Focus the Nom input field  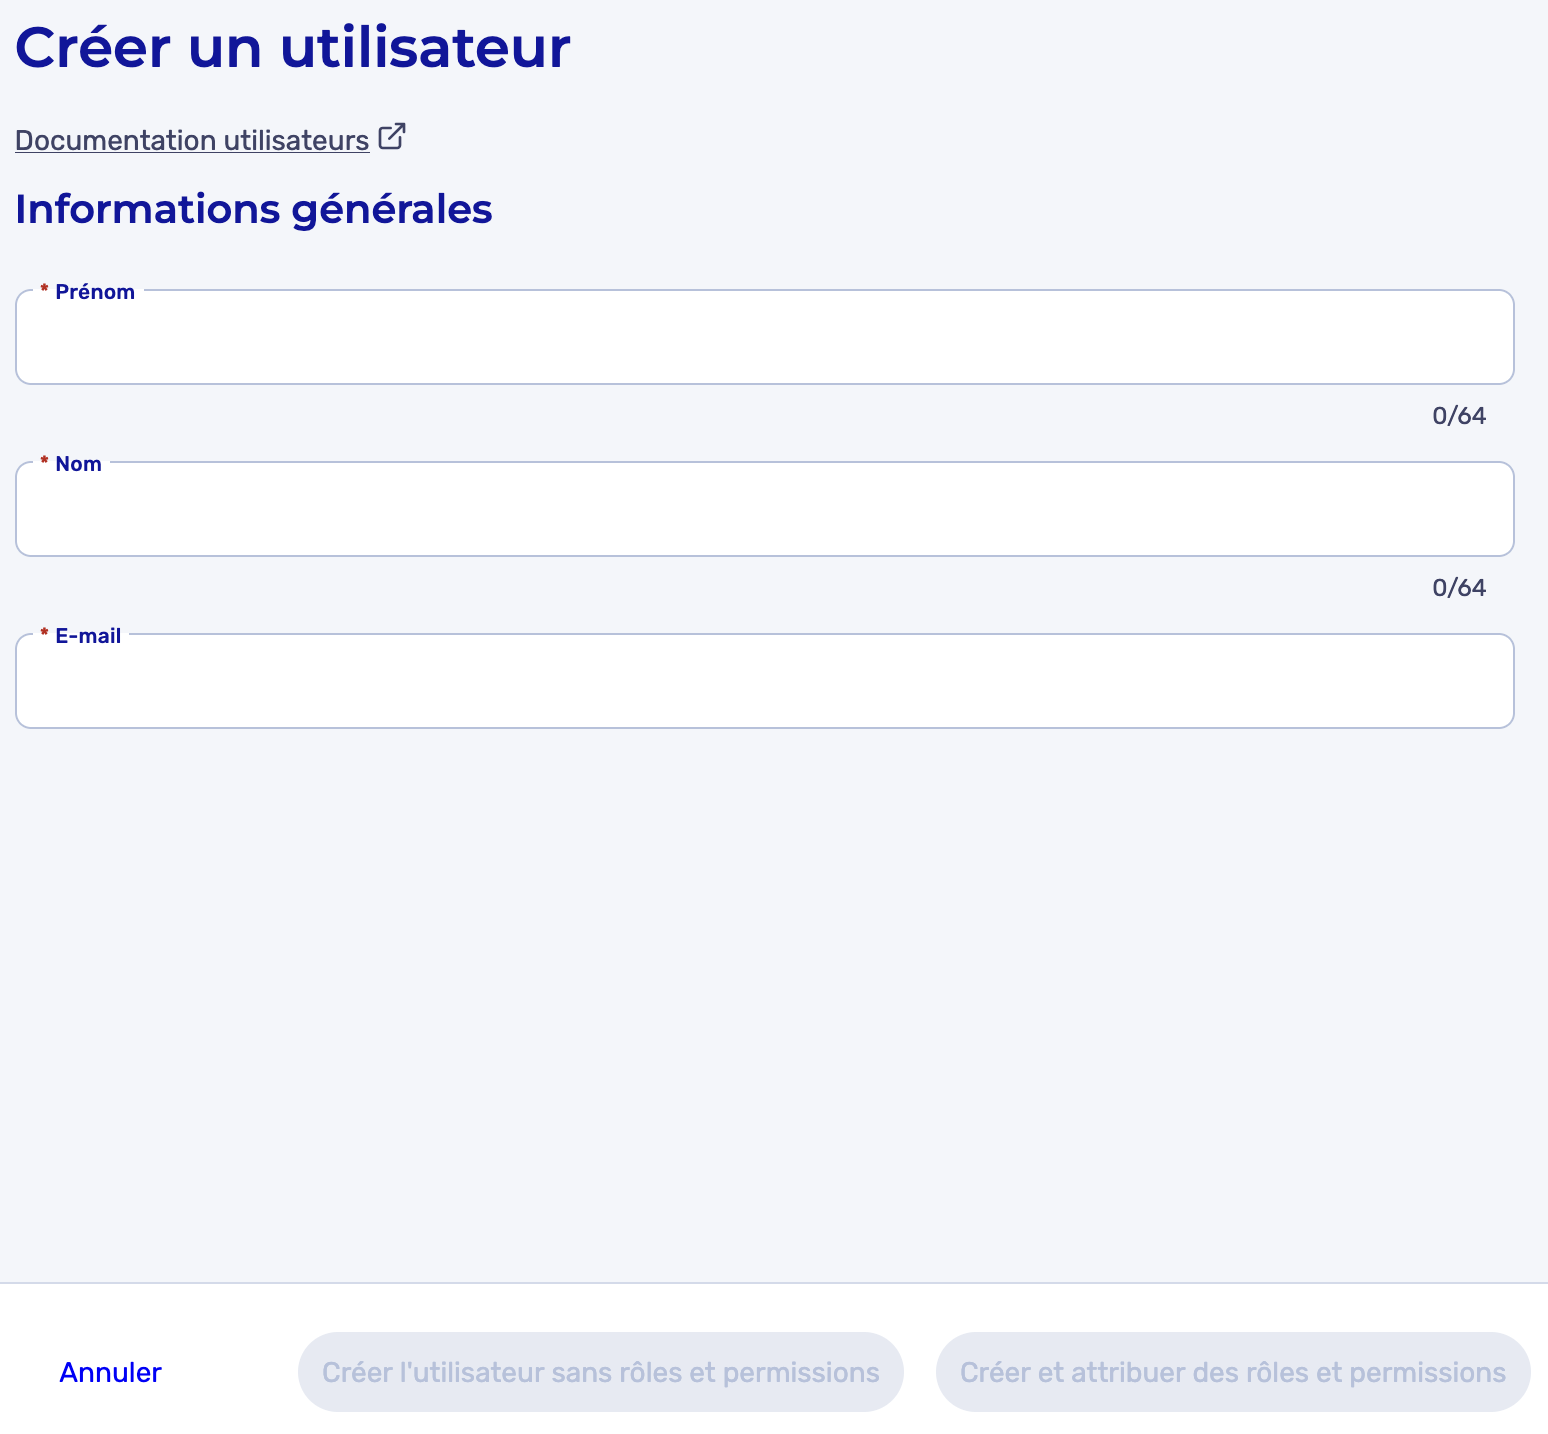tap(765, 509)
